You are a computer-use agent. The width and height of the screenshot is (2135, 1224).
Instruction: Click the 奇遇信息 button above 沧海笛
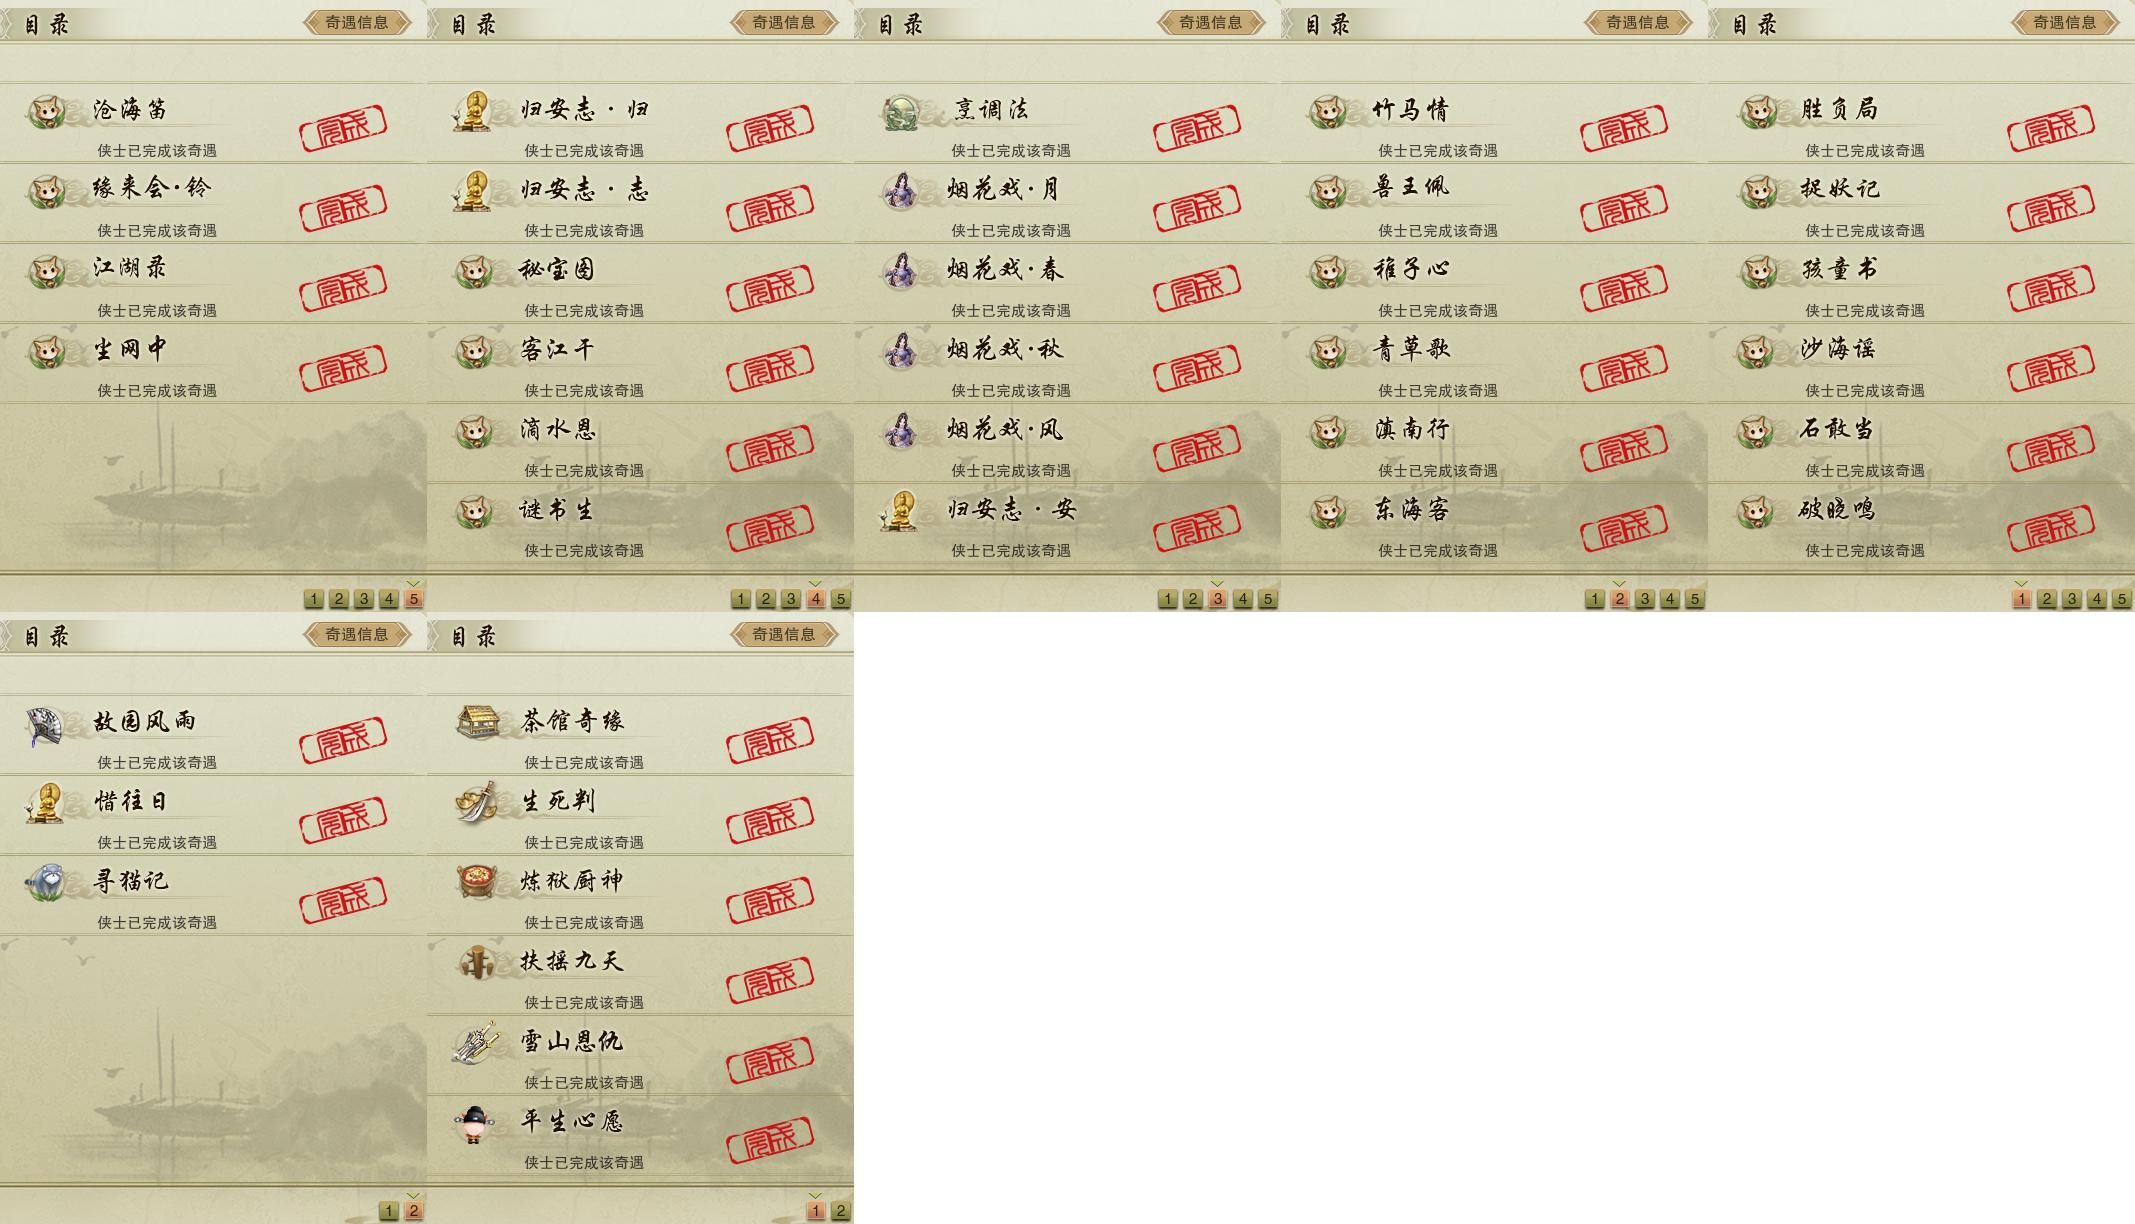coord(357,22)
